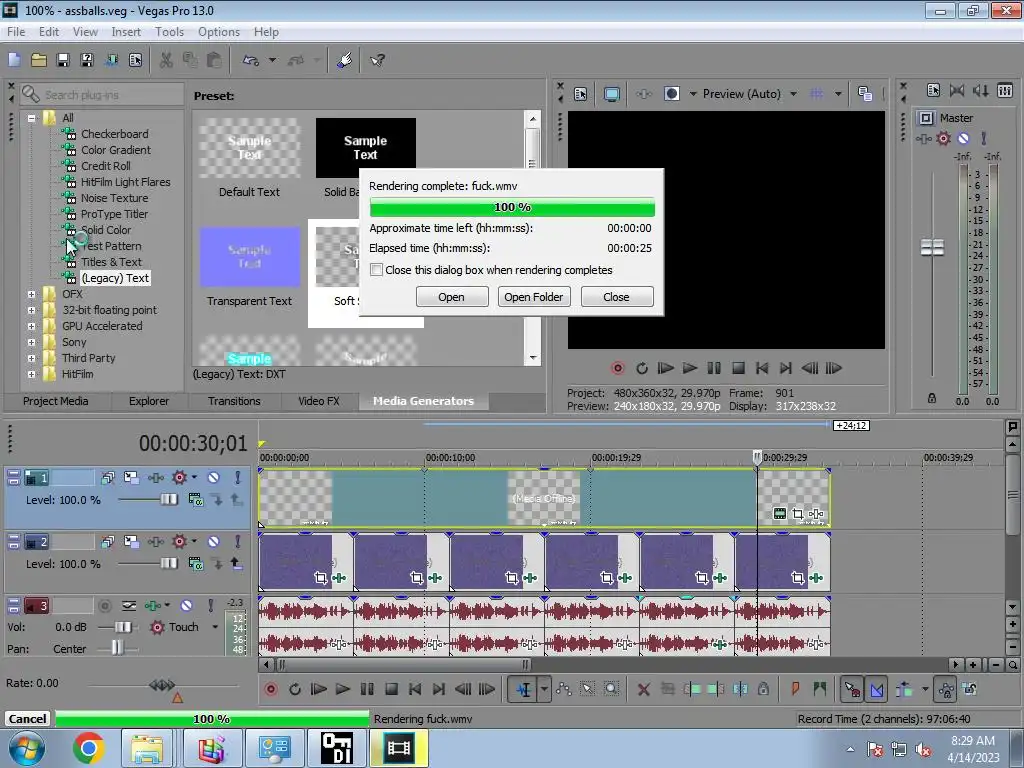Click the Lock Event padlock icon
Screen dimensions: 1024x768
point(763,689)
